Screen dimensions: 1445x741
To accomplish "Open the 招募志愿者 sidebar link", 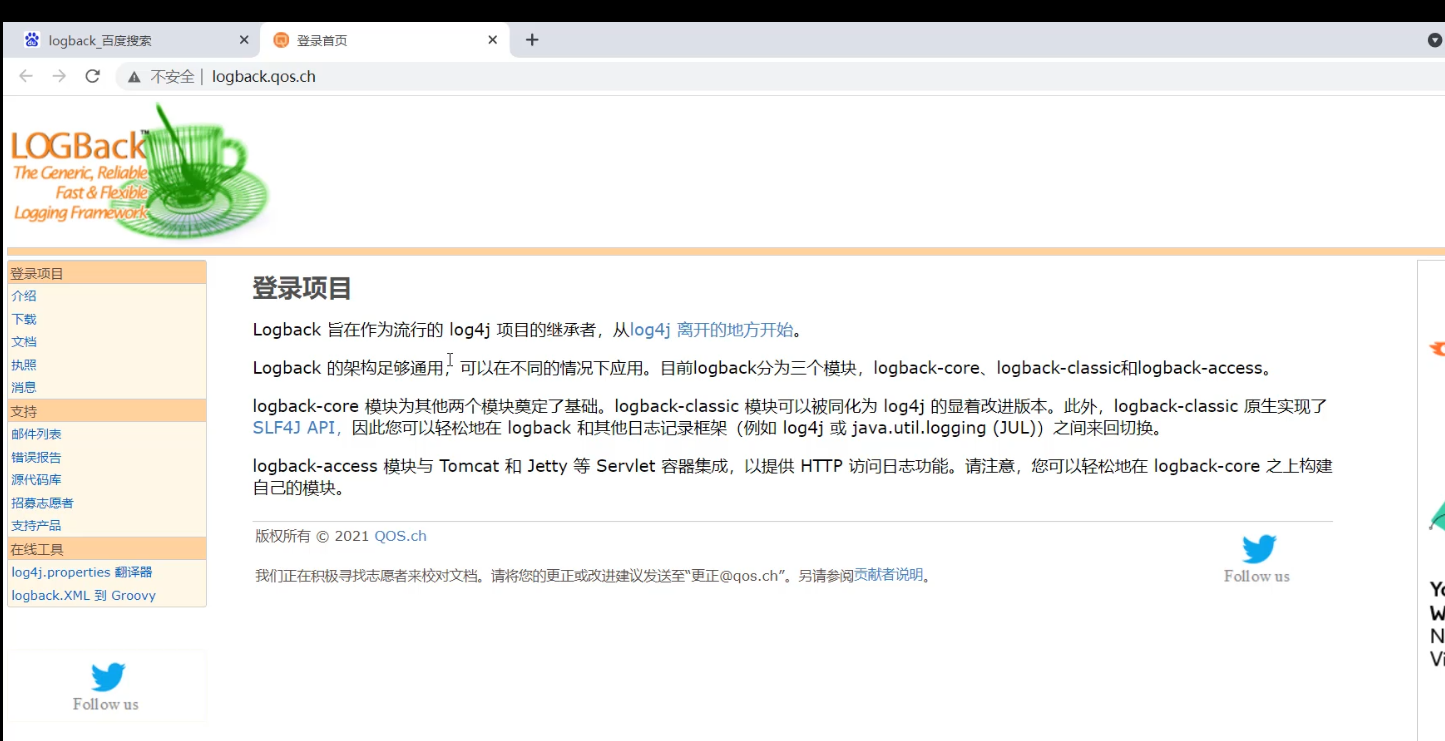I will [x=42, y=503].
